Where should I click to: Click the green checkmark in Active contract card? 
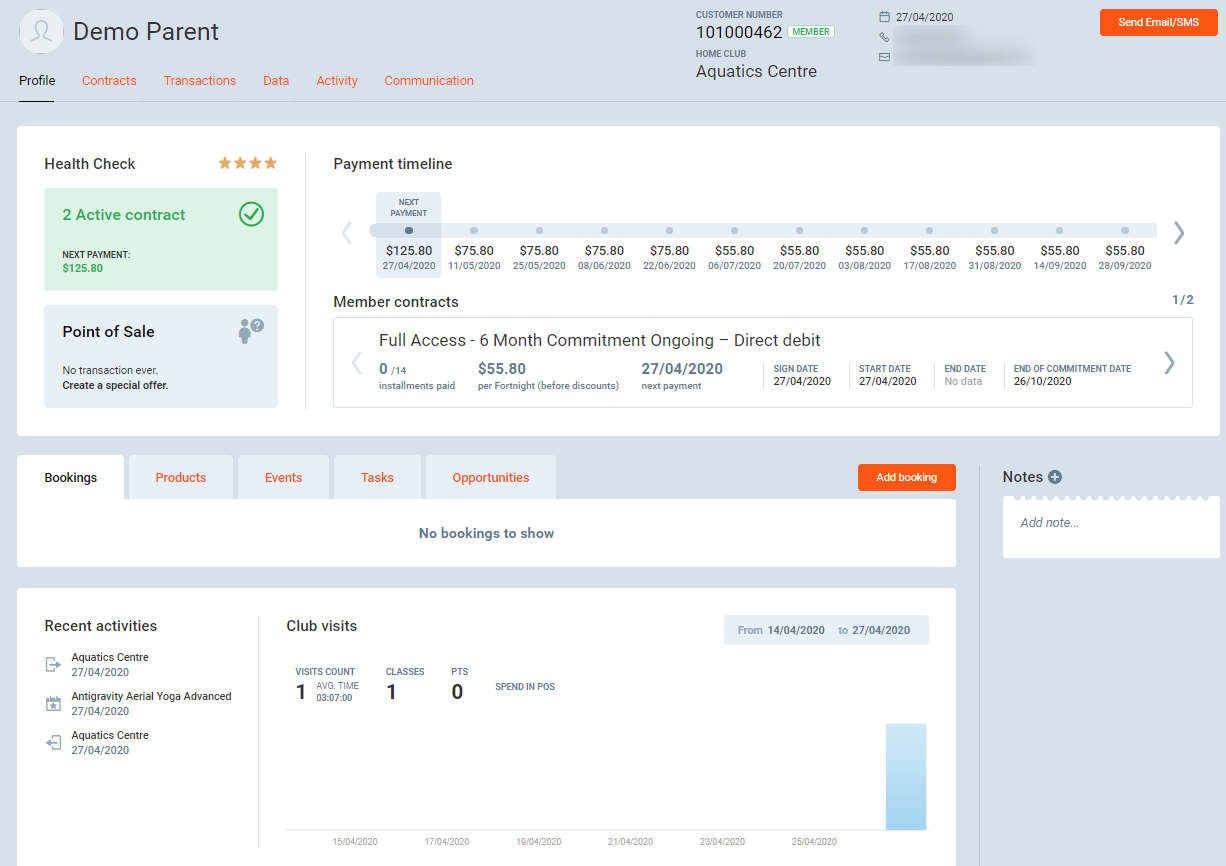(251, 214)
